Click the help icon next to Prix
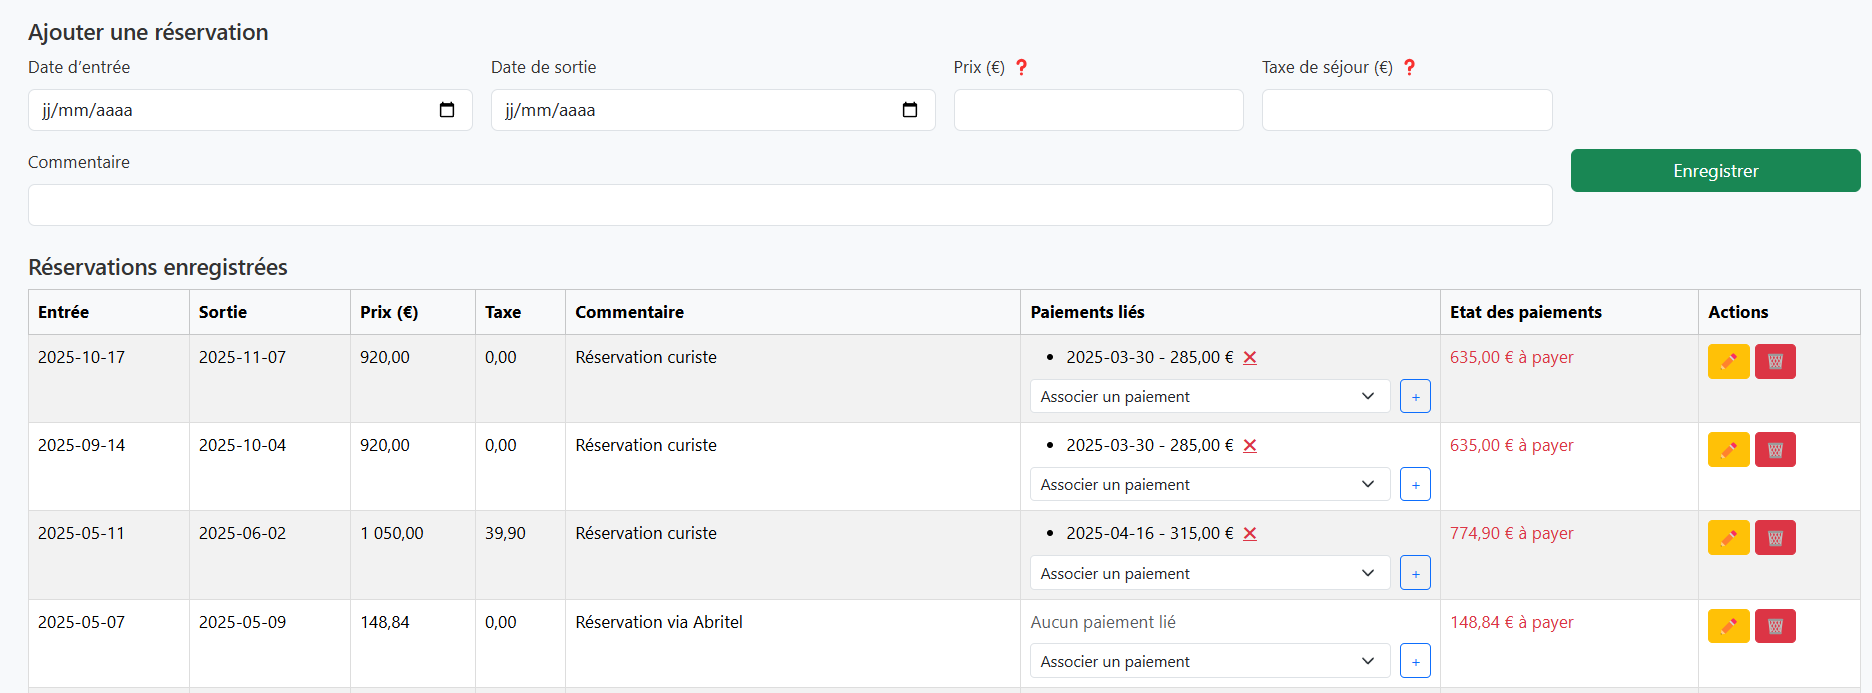The image size is (1872, 693). pyautogui.click(x=1021, y=67)
